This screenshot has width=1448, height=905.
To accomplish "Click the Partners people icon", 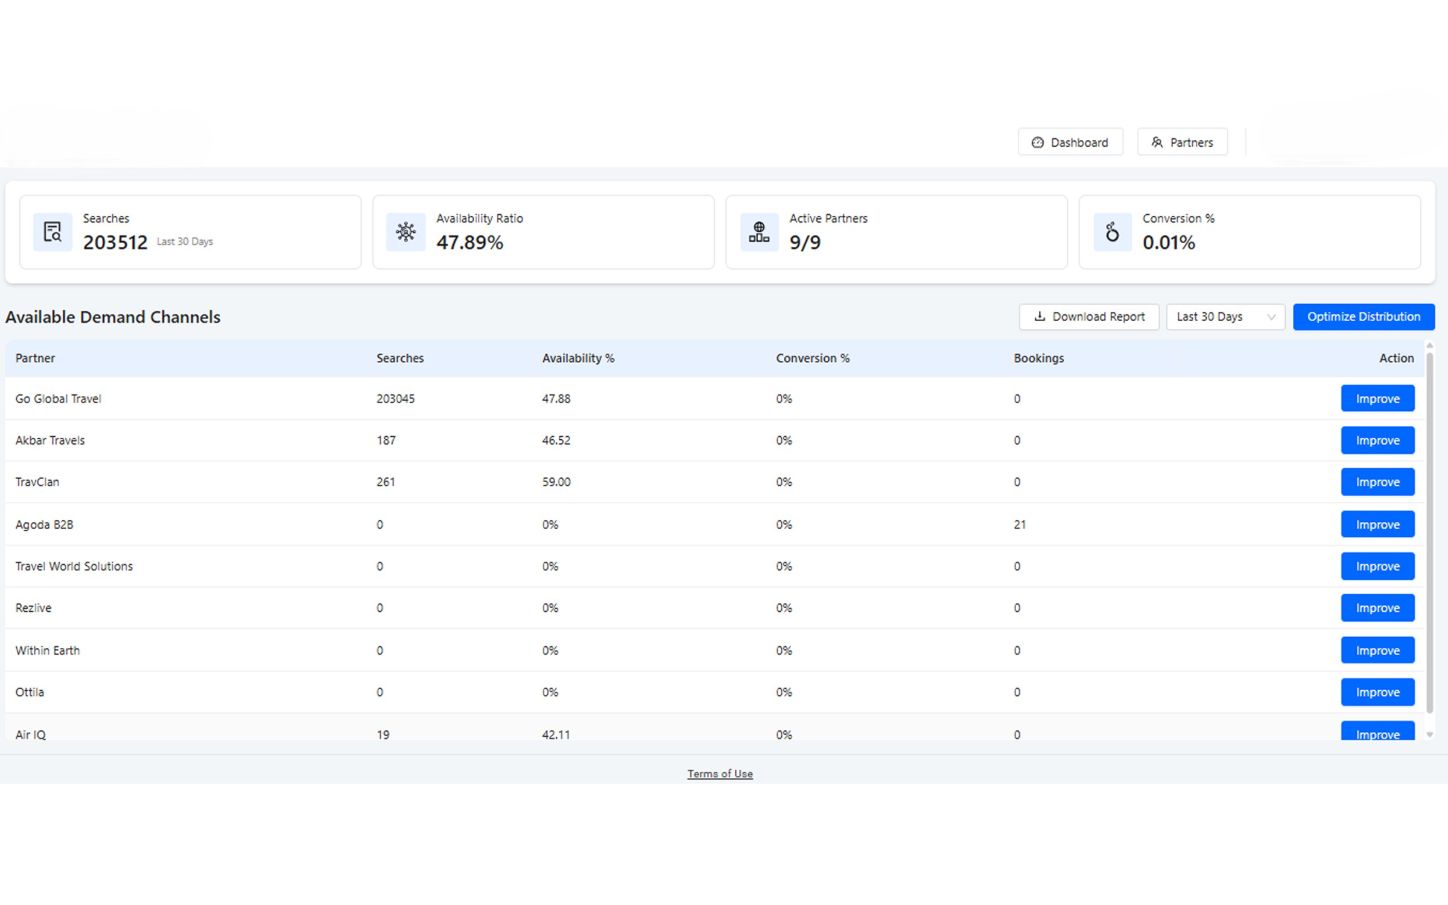I will [x=1157, y=143].
